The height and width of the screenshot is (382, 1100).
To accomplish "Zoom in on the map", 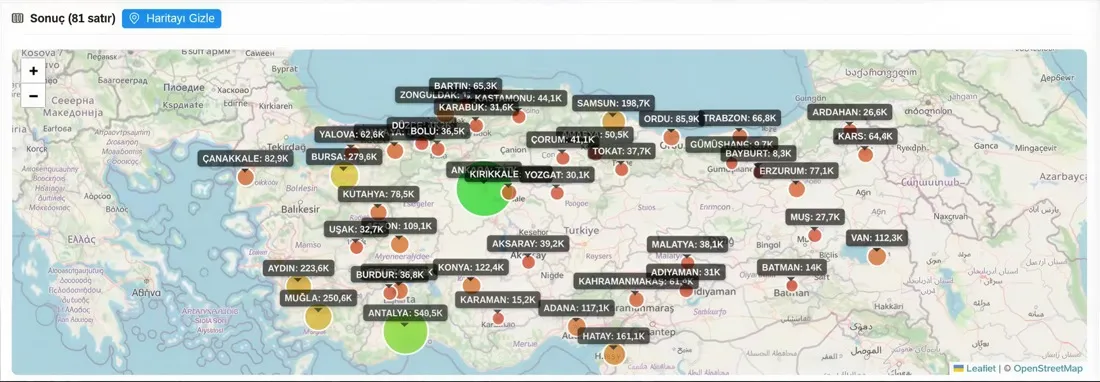I will (33, 71).
